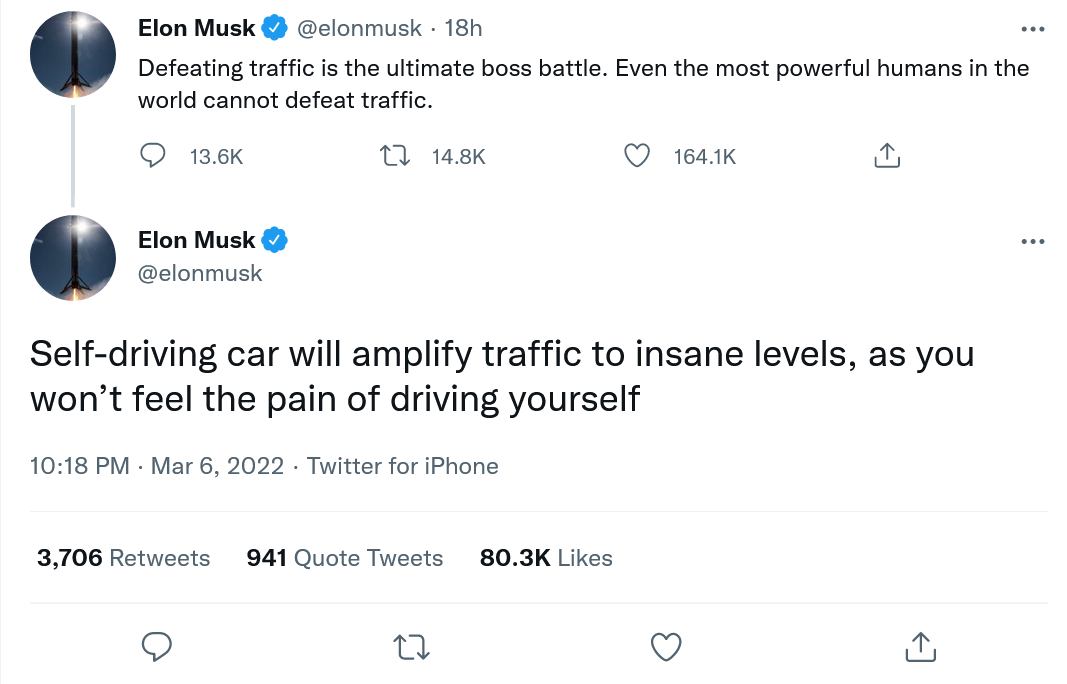Click Elon Musk's avatar on parent tweet
The width and height of the screenshot is (1067, 684).
[x=74, y=57]
